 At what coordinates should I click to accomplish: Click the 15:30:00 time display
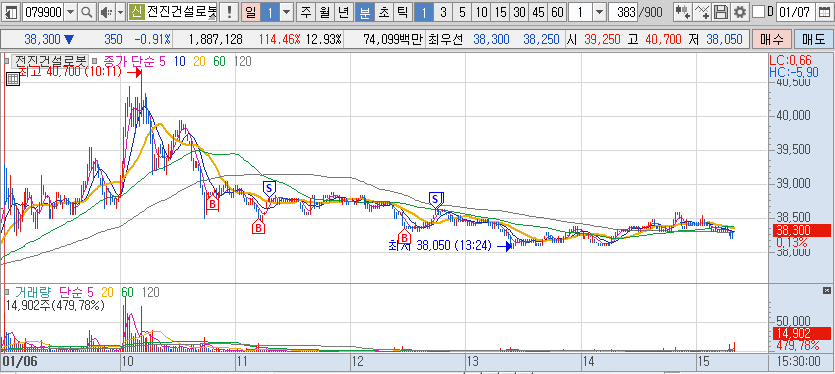coord(798,361)
